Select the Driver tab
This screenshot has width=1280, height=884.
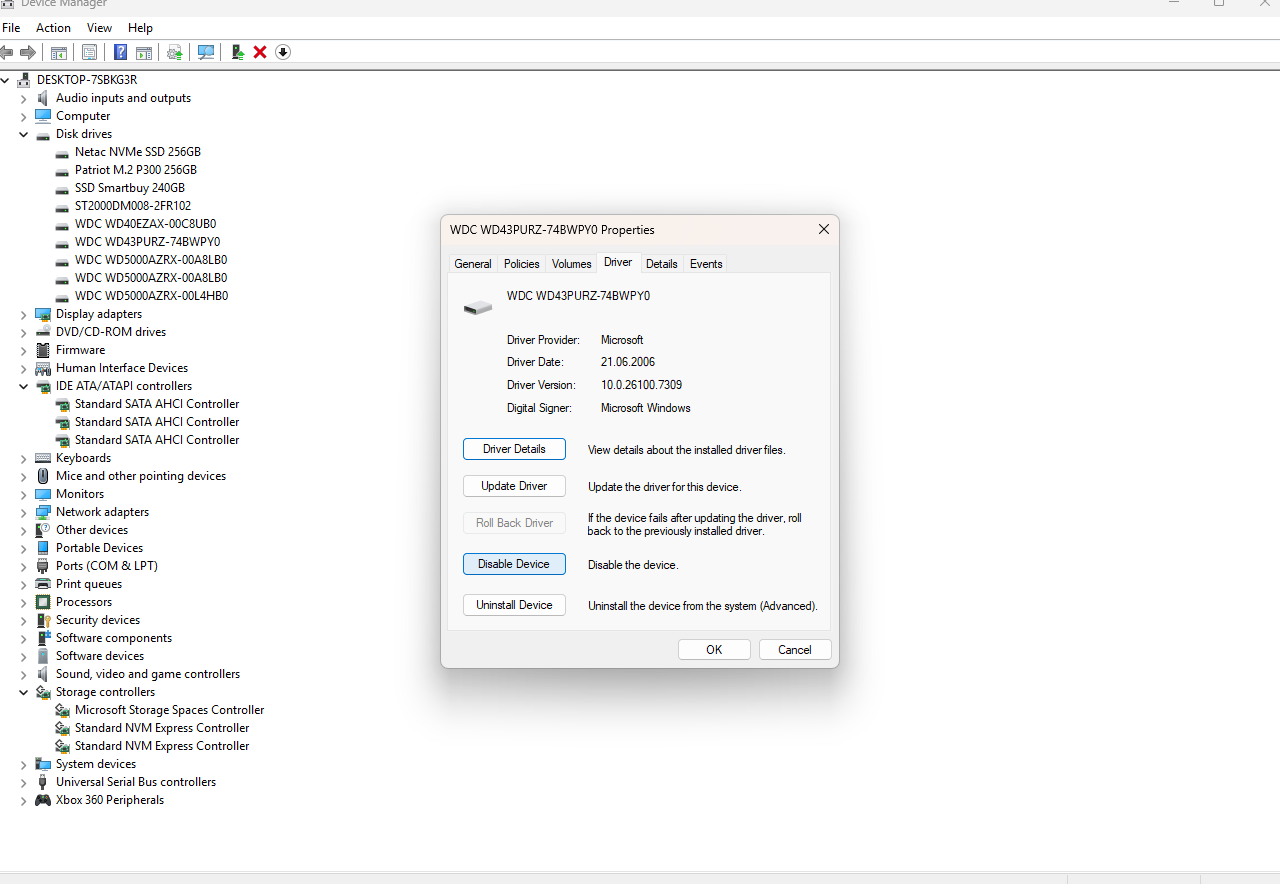tap(618, 262)
